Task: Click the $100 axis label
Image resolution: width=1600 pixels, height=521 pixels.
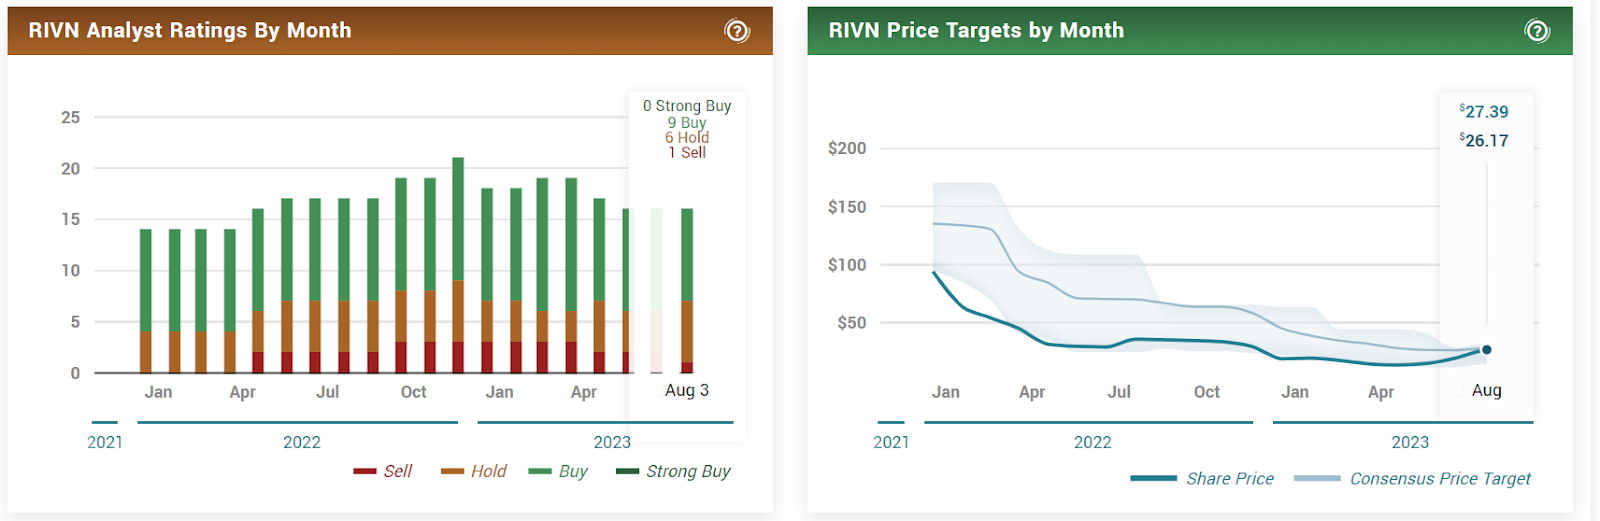Action: 847,265
